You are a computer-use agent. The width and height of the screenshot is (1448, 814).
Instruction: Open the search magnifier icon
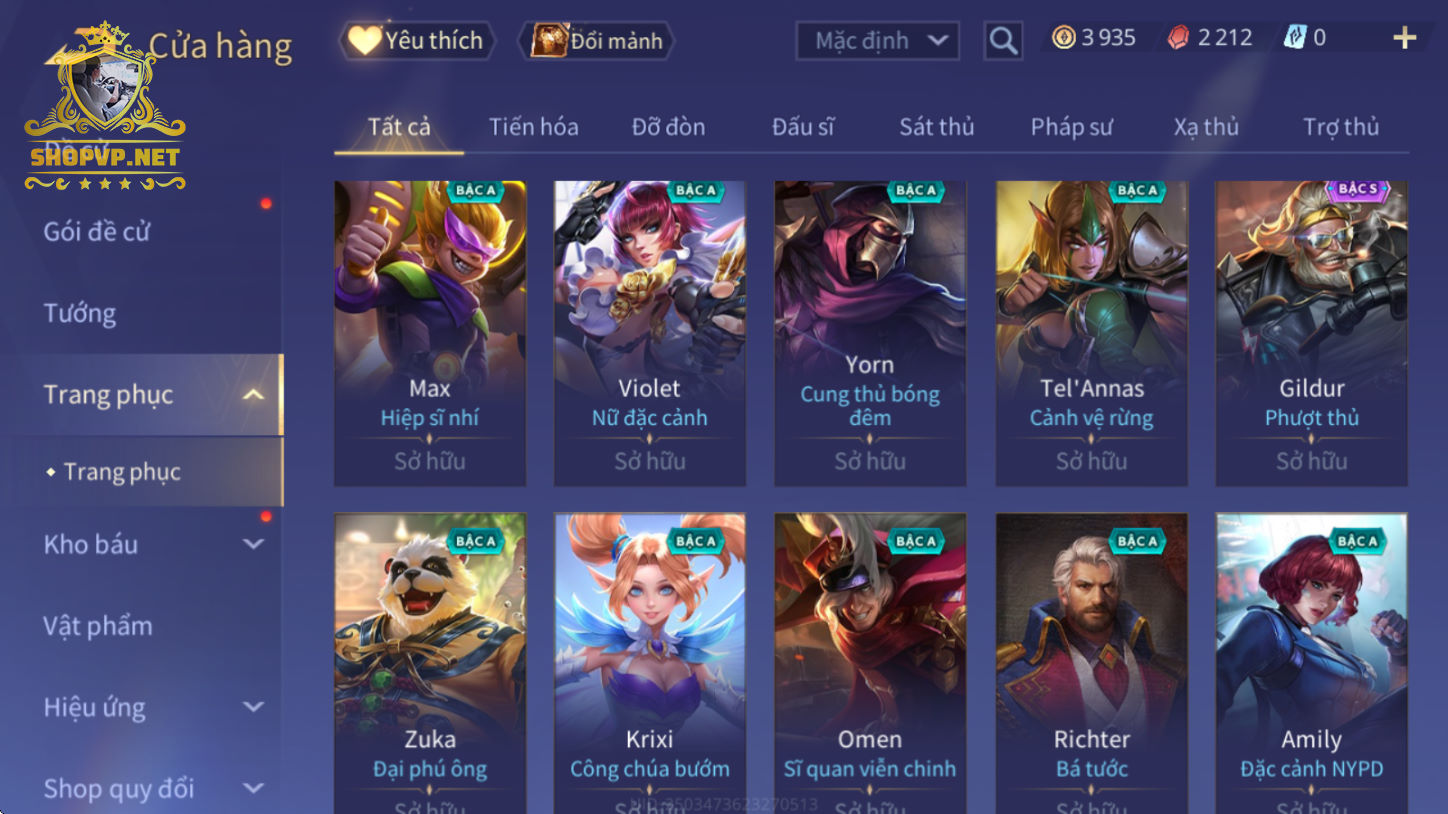[1003, 41]
